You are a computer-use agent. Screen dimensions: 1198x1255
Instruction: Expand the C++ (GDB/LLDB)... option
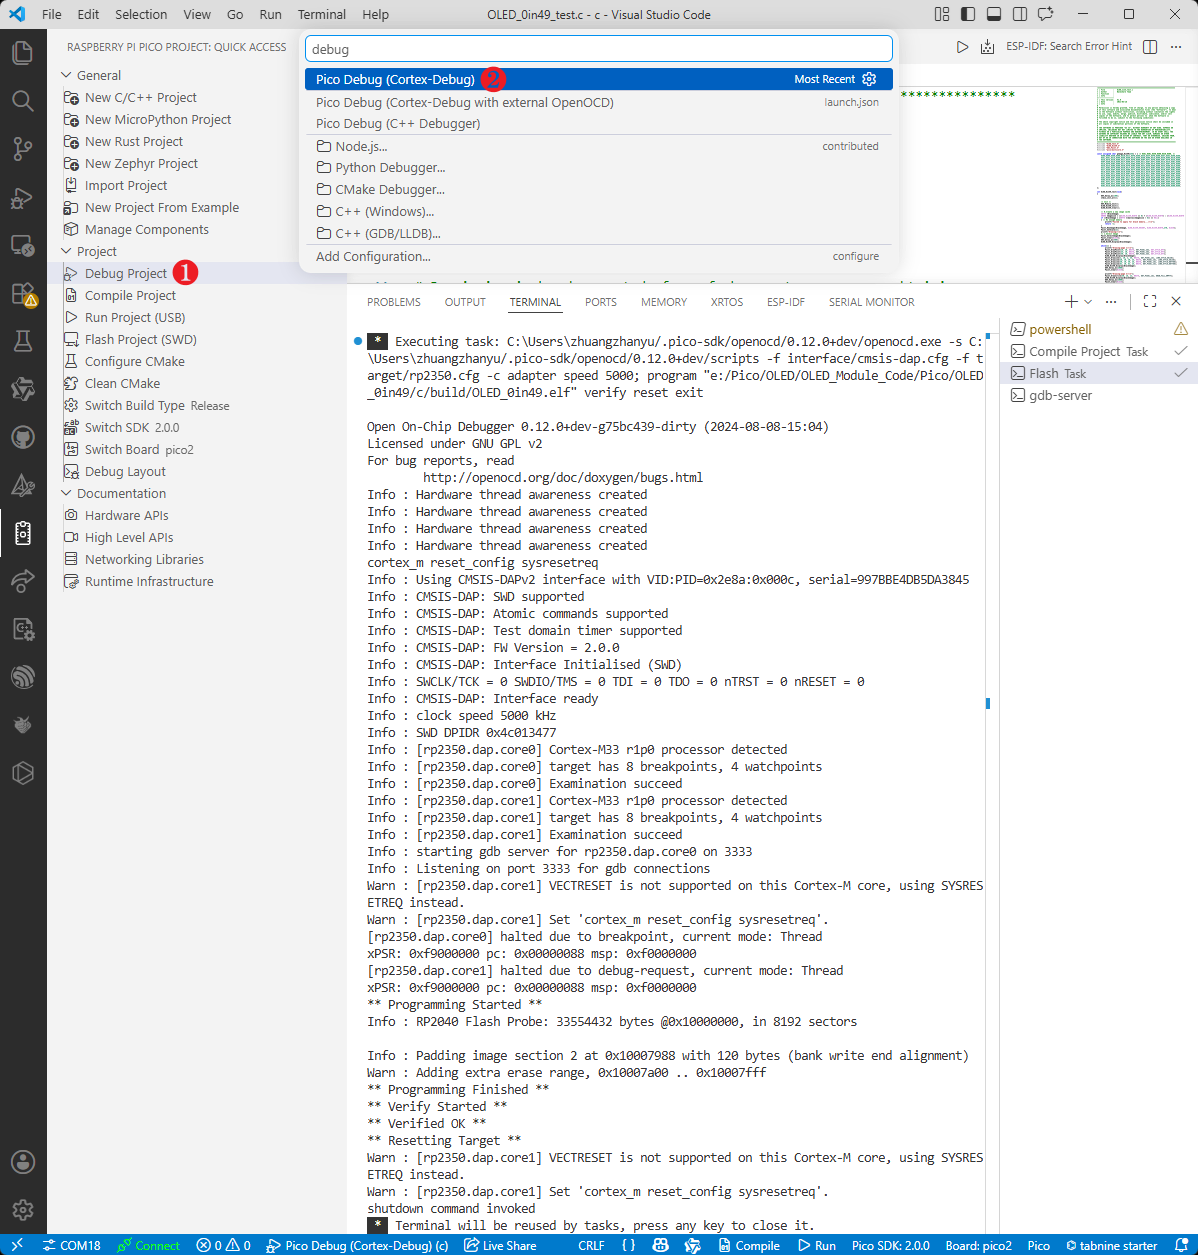[598, 234]
